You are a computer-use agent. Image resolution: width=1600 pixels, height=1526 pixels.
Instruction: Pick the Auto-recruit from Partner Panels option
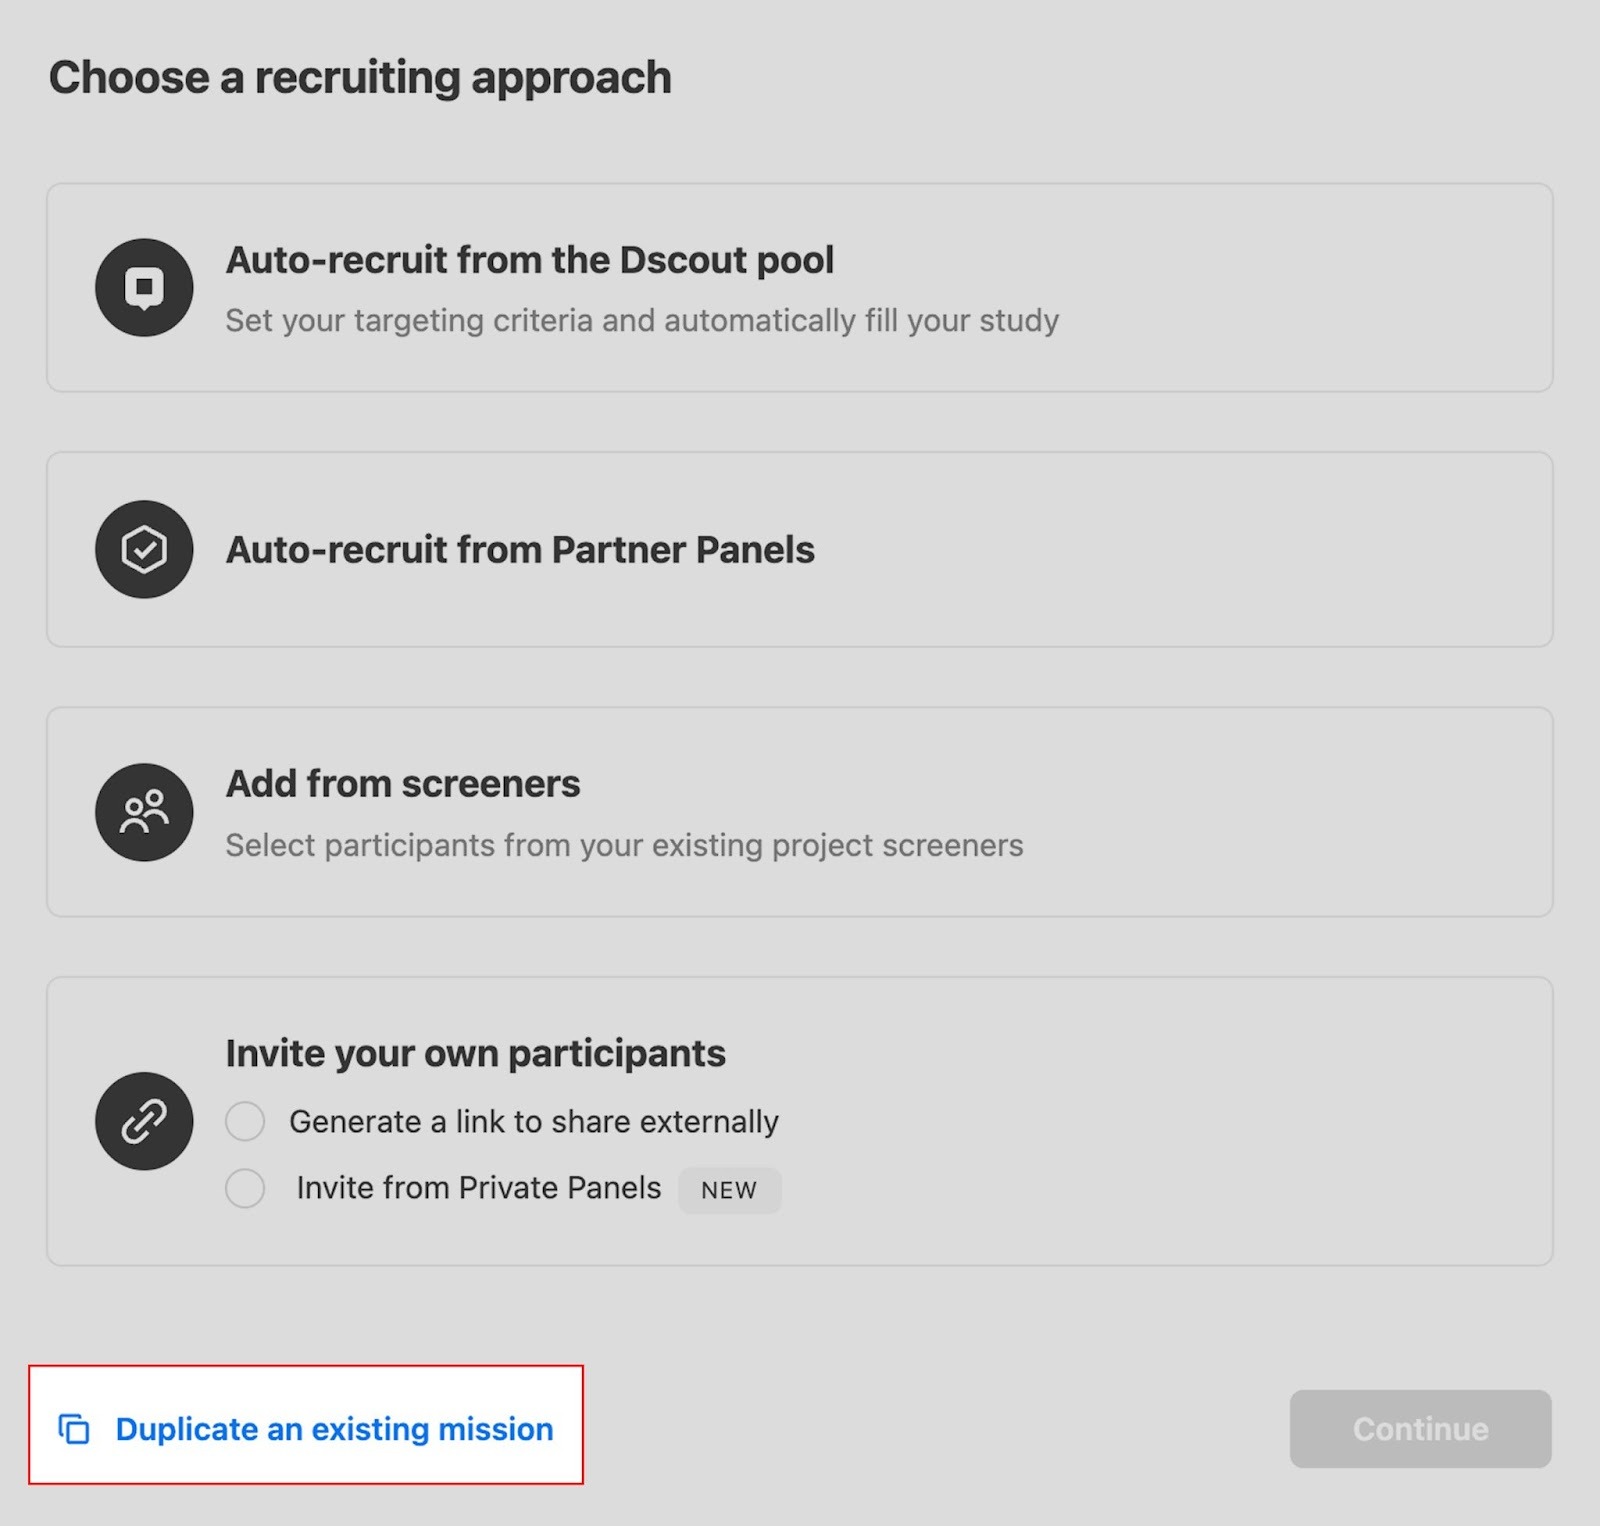(x=520, y=550)
